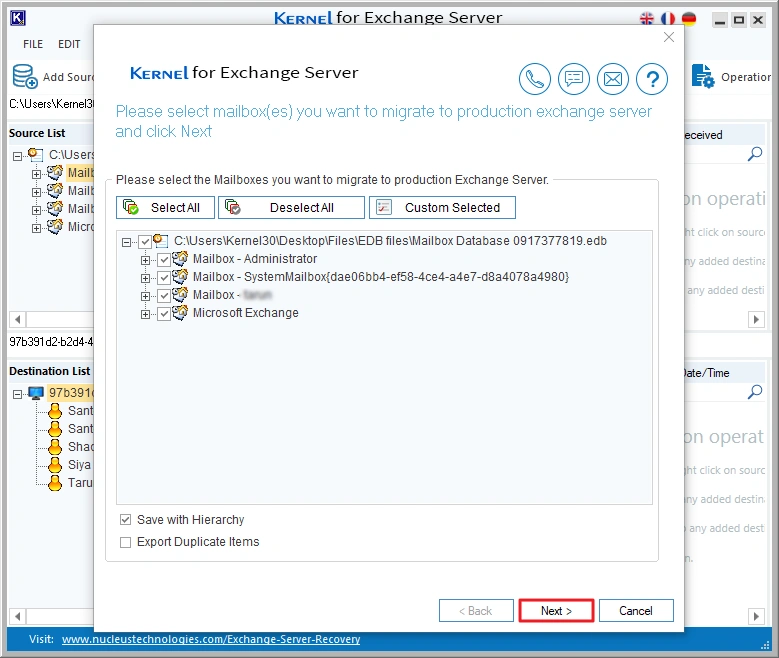The width and height of the screenshot is (779, 658).
Task: Click the Mailbox - Administrator mailbox icon
Action: (x=180, y=259)
